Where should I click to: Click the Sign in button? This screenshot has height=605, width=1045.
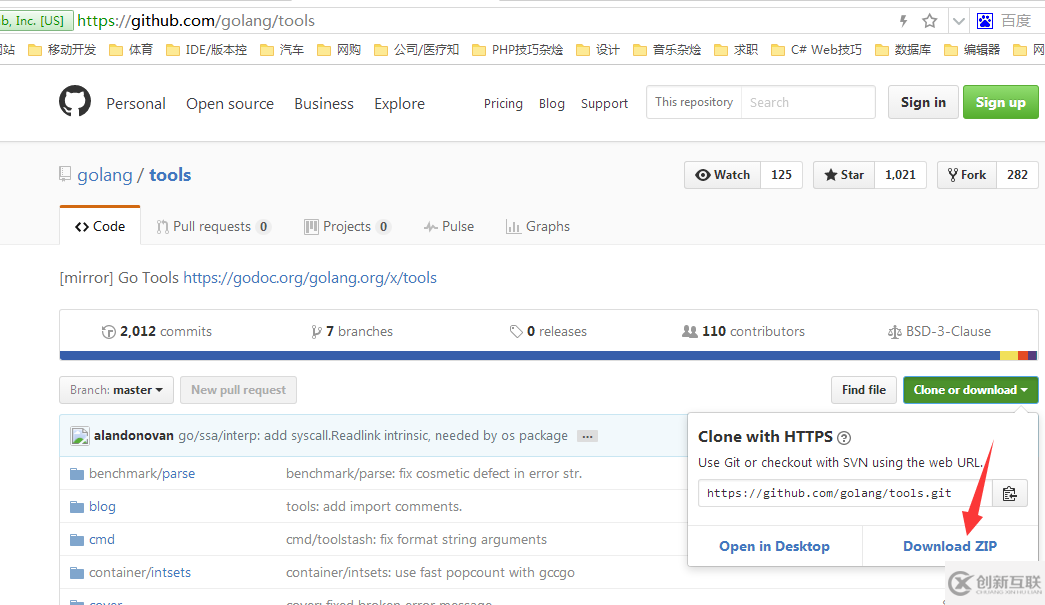pos(923,102)
